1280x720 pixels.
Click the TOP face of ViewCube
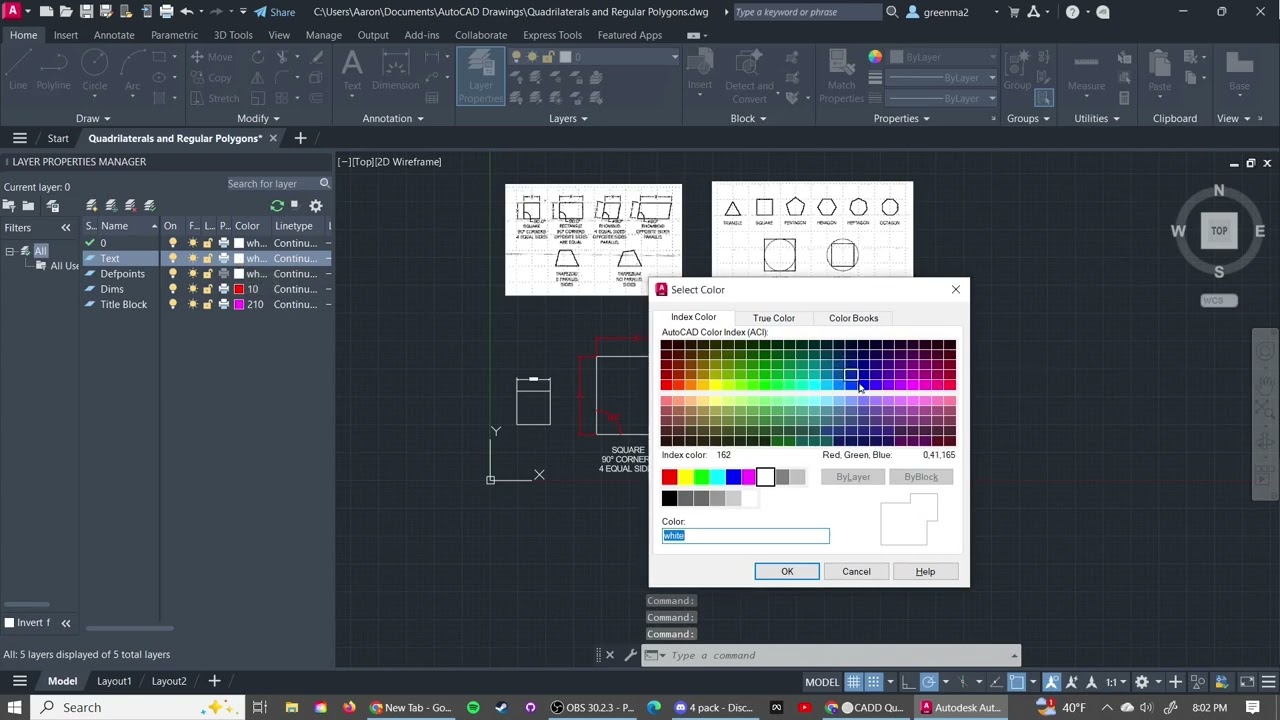tap(1219, 231)
